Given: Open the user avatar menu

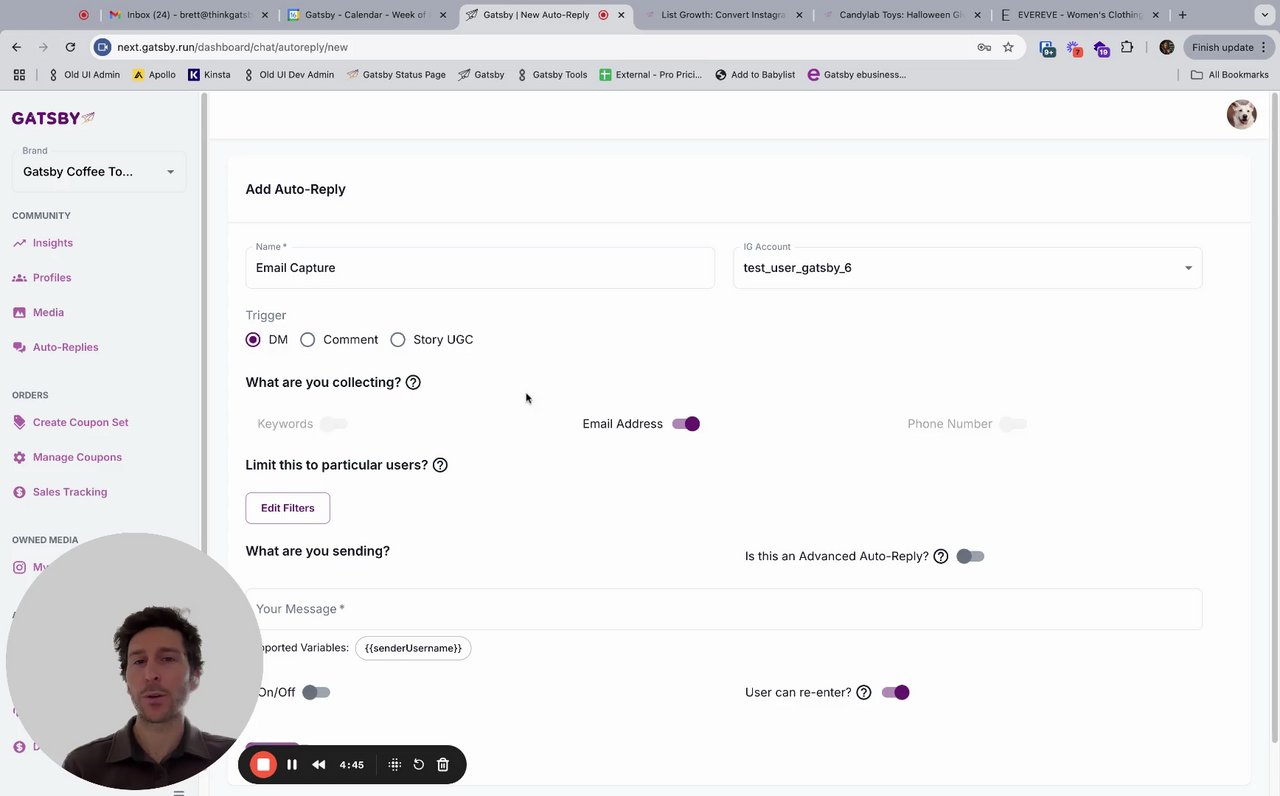Looking at the screenshot, I should pyautogui.click(x=1242, y=115).
